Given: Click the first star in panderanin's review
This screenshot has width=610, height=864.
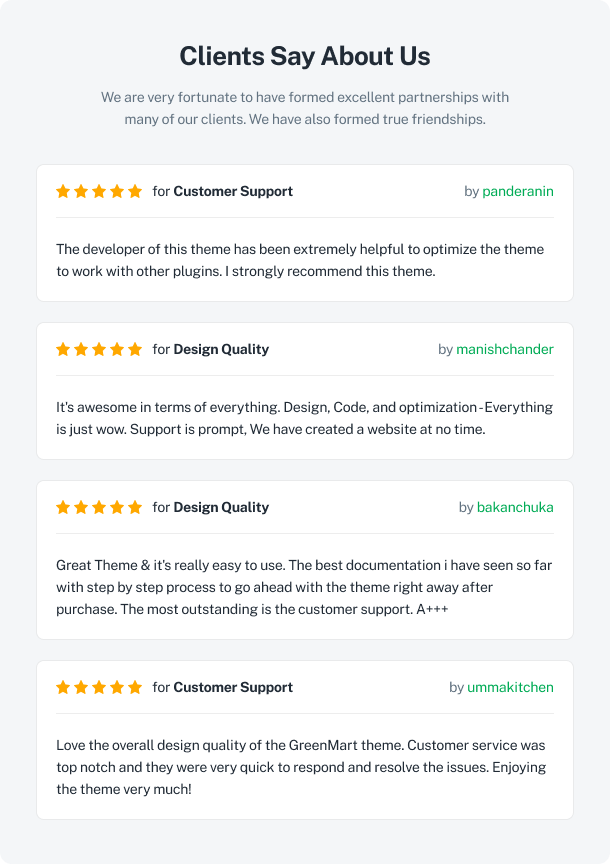Looking at the screenshot, I should [x=63, y=191].
